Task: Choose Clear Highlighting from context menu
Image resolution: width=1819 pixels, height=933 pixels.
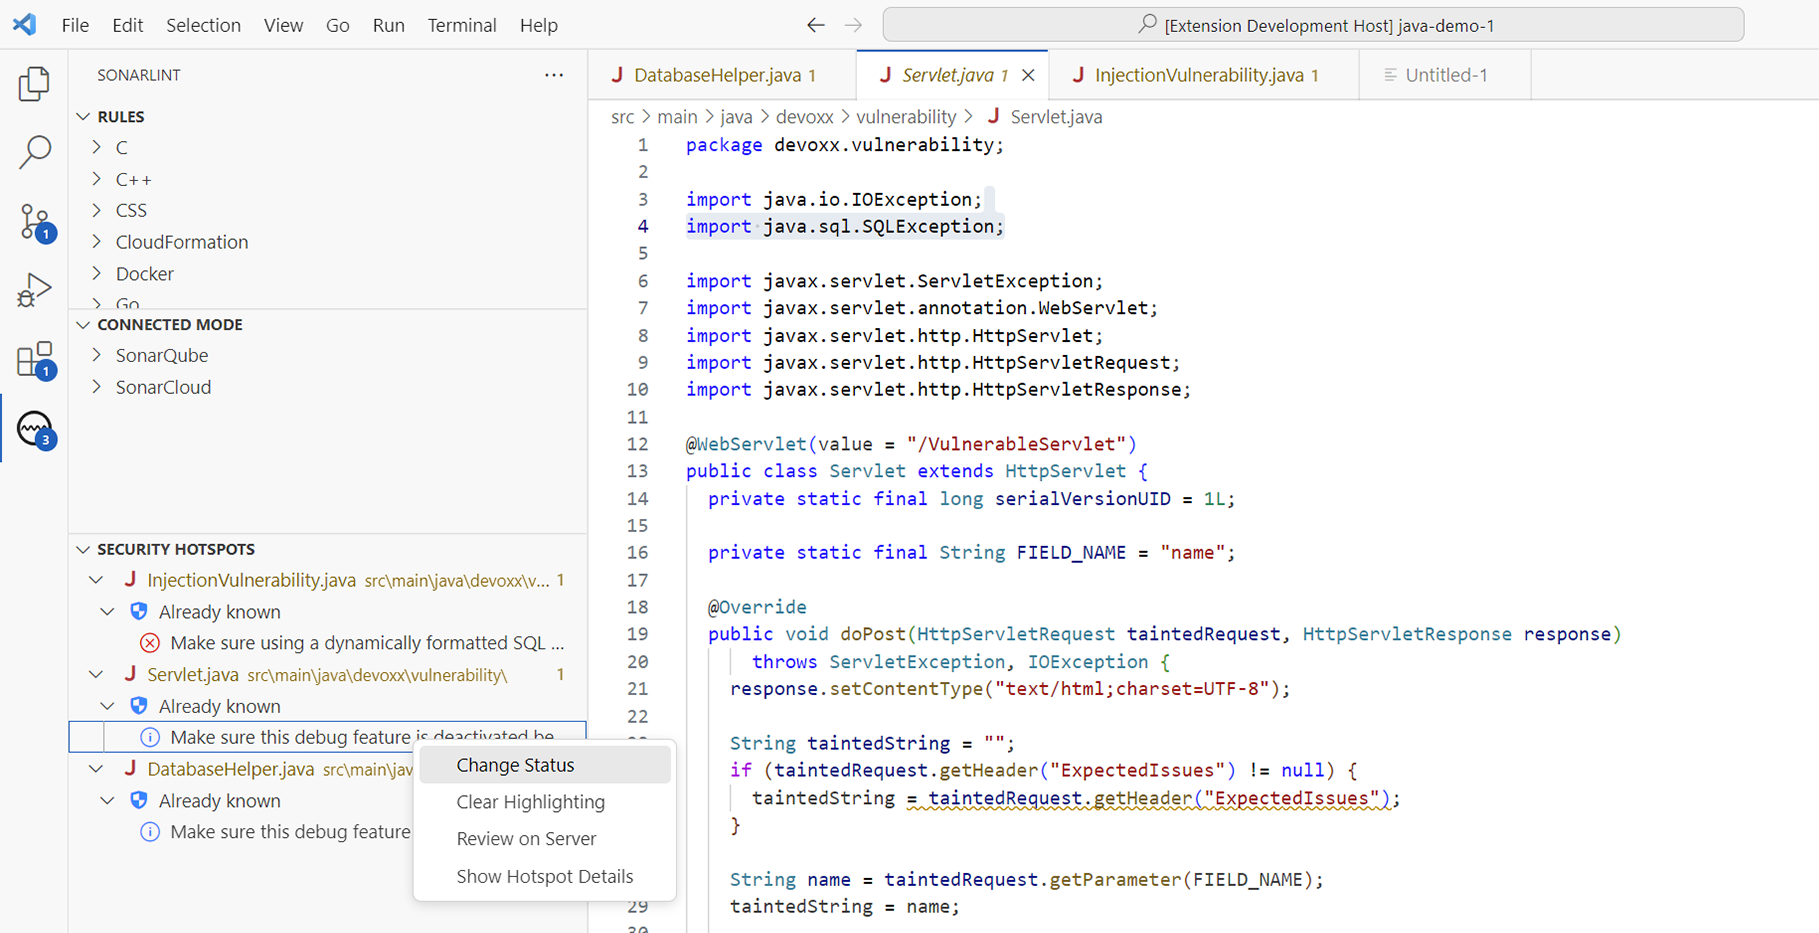Action: pos(545,802)
